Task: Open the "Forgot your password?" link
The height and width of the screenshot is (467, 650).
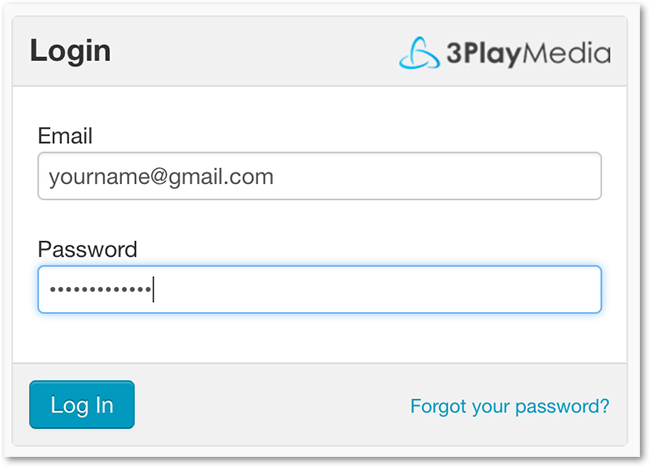Action: pyautogui.click(x=510, y=407)
